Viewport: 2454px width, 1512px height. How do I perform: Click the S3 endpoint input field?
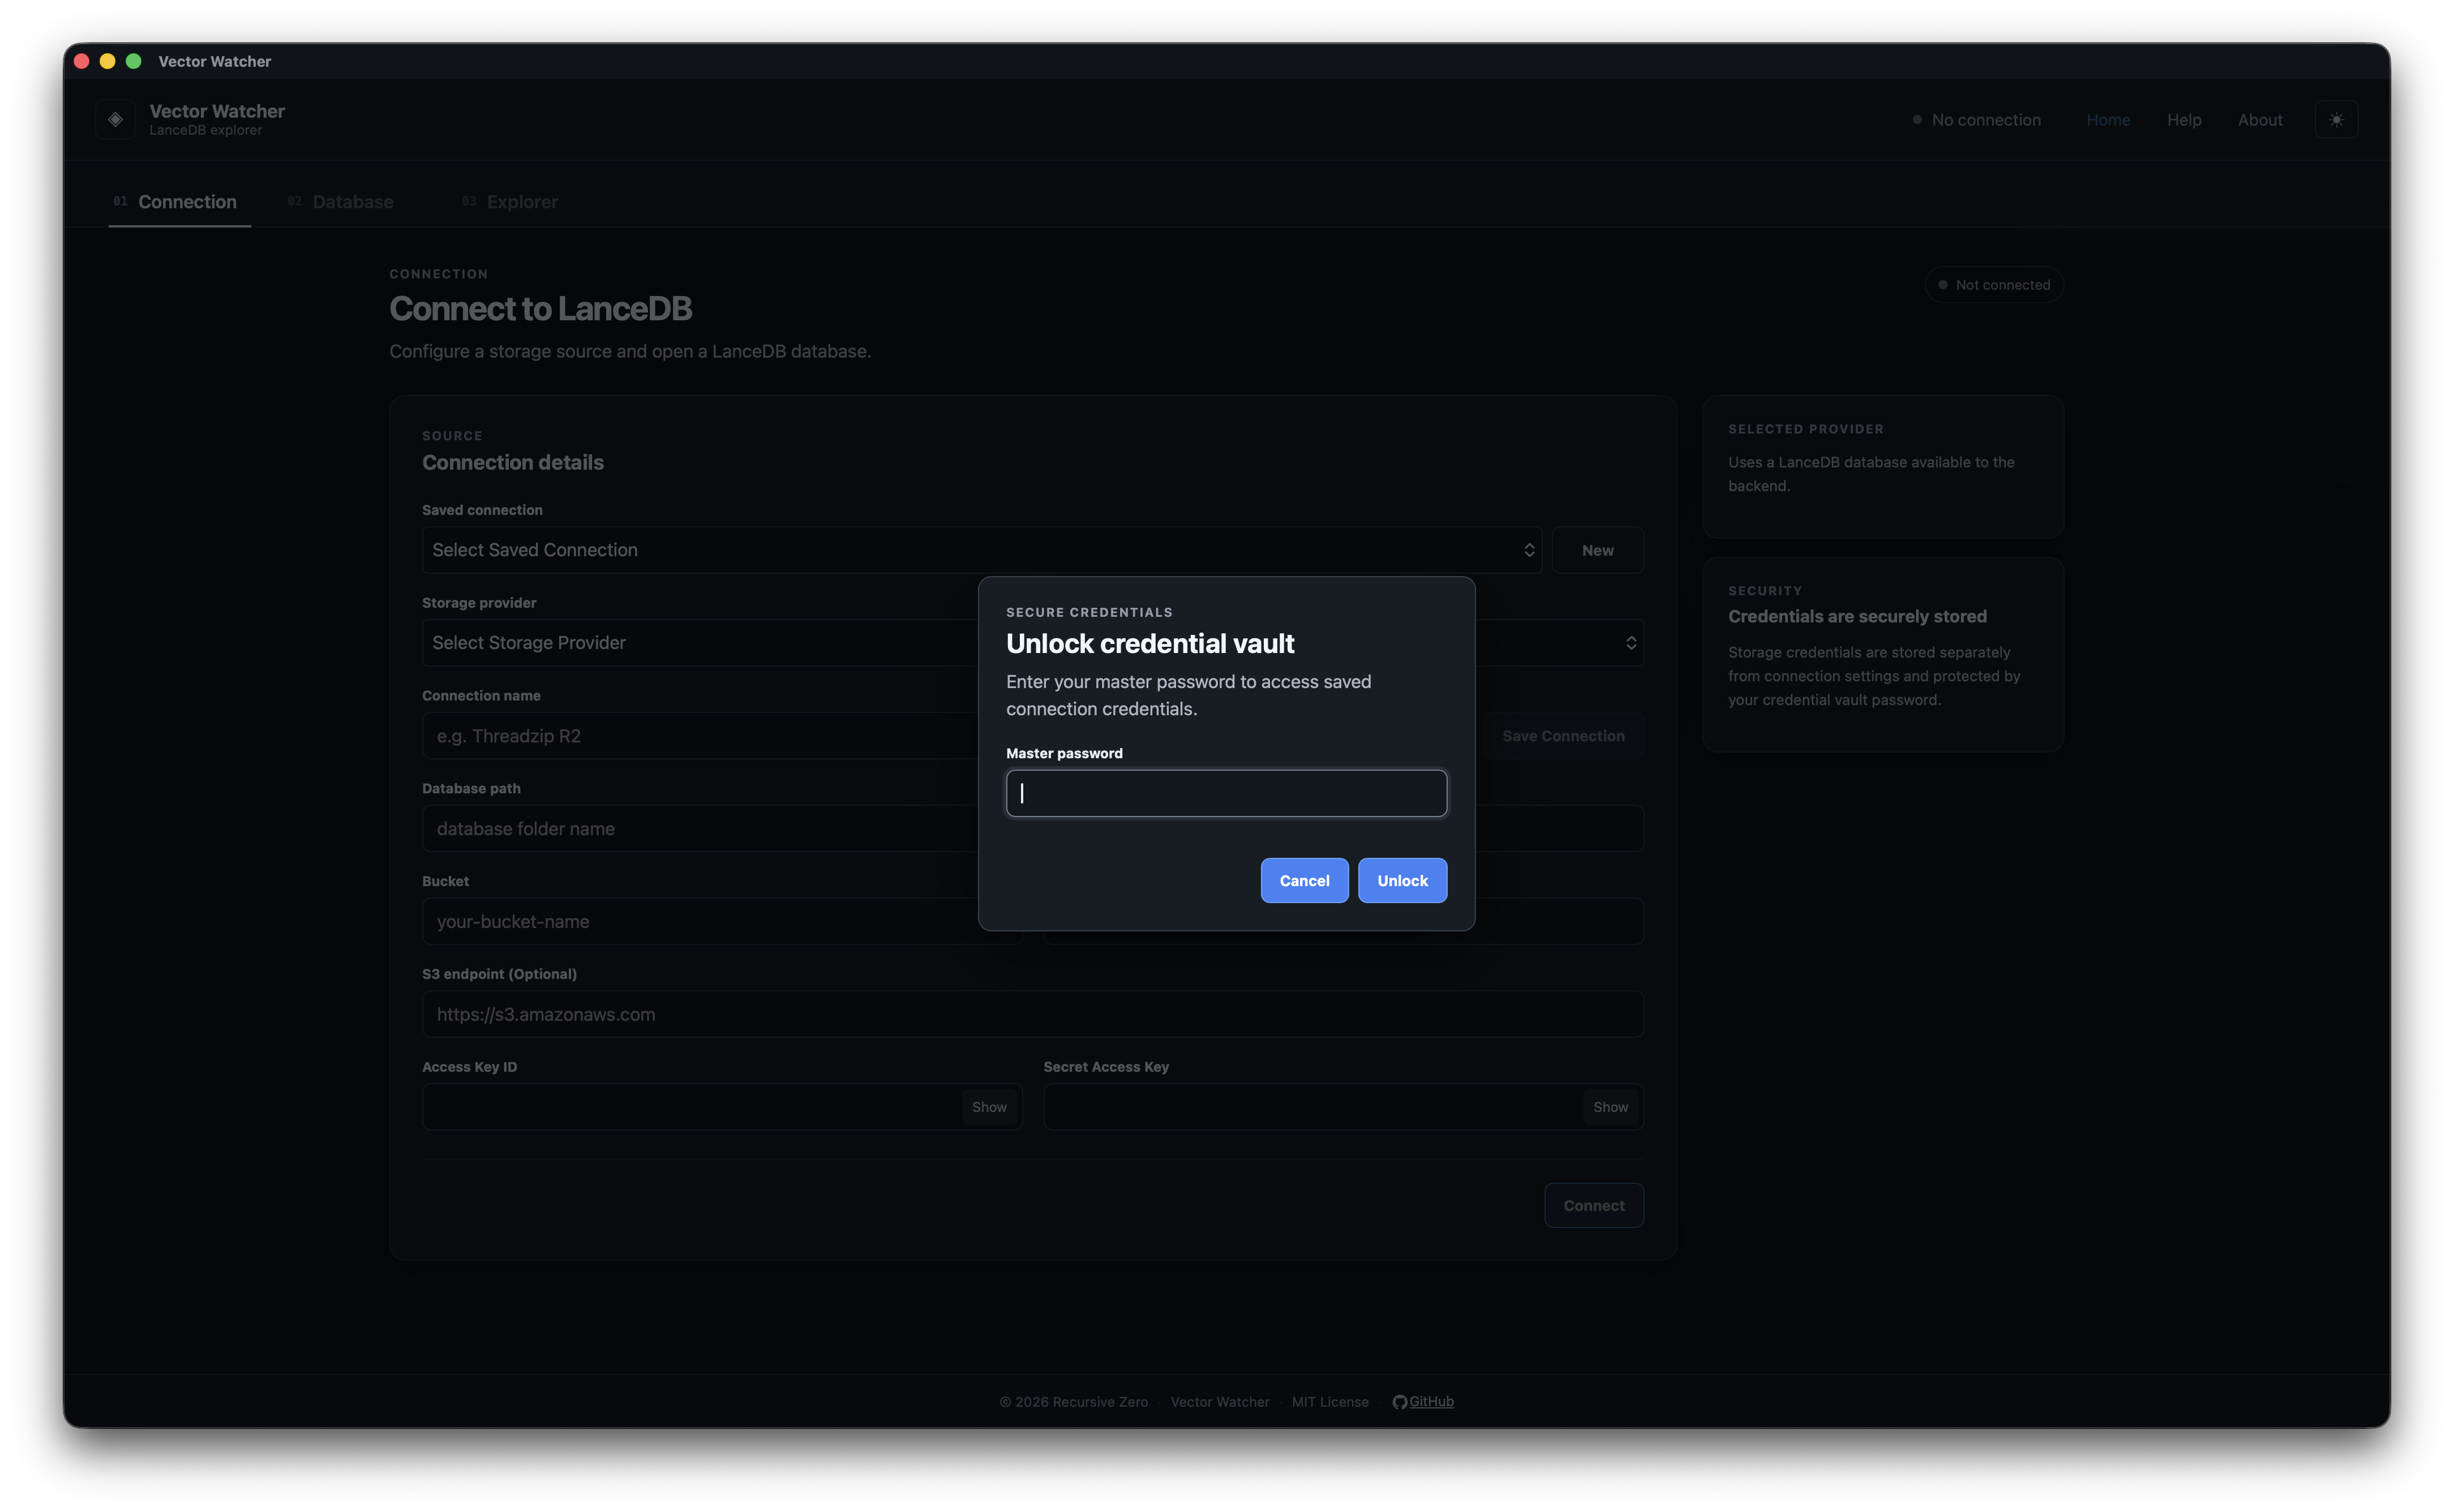(x=1032, y=1015)
